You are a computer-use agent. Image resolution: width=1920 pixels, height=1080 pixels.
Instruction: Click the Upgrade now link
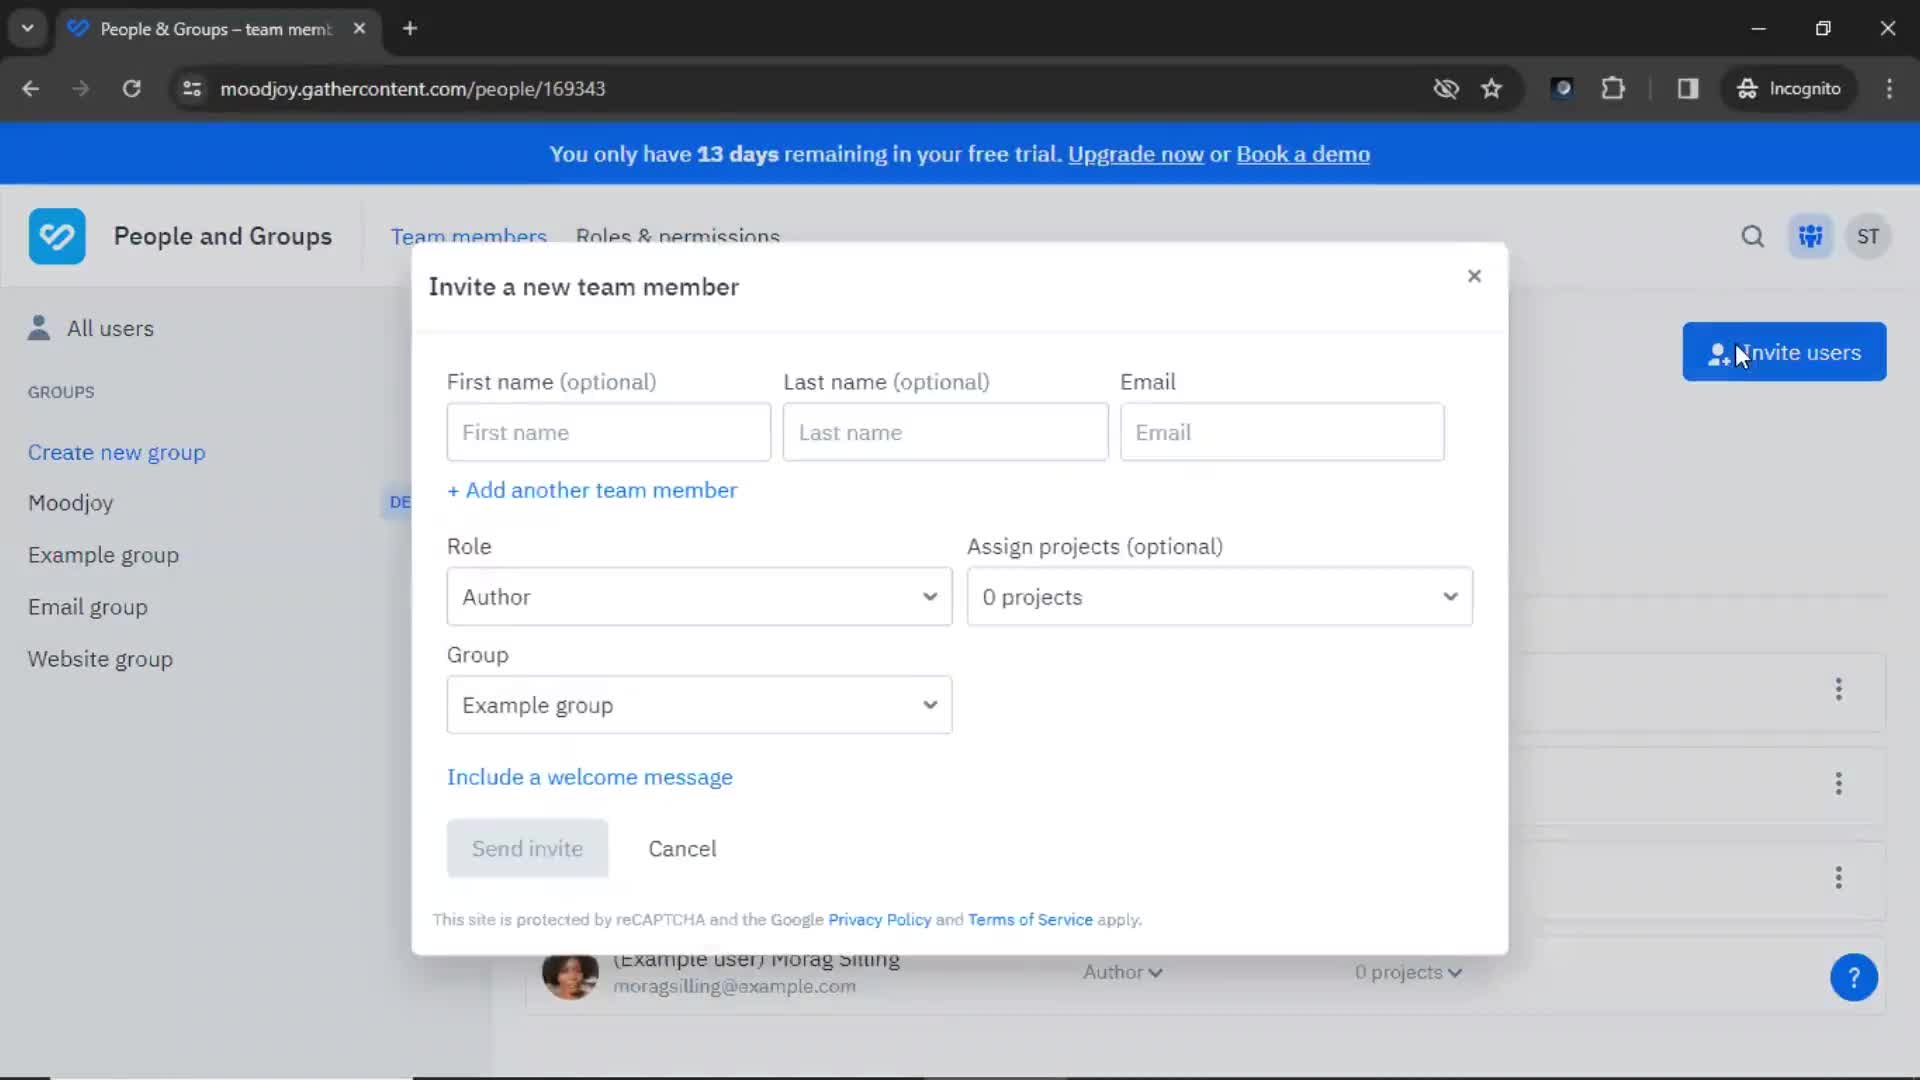[x=1135, y=154]
